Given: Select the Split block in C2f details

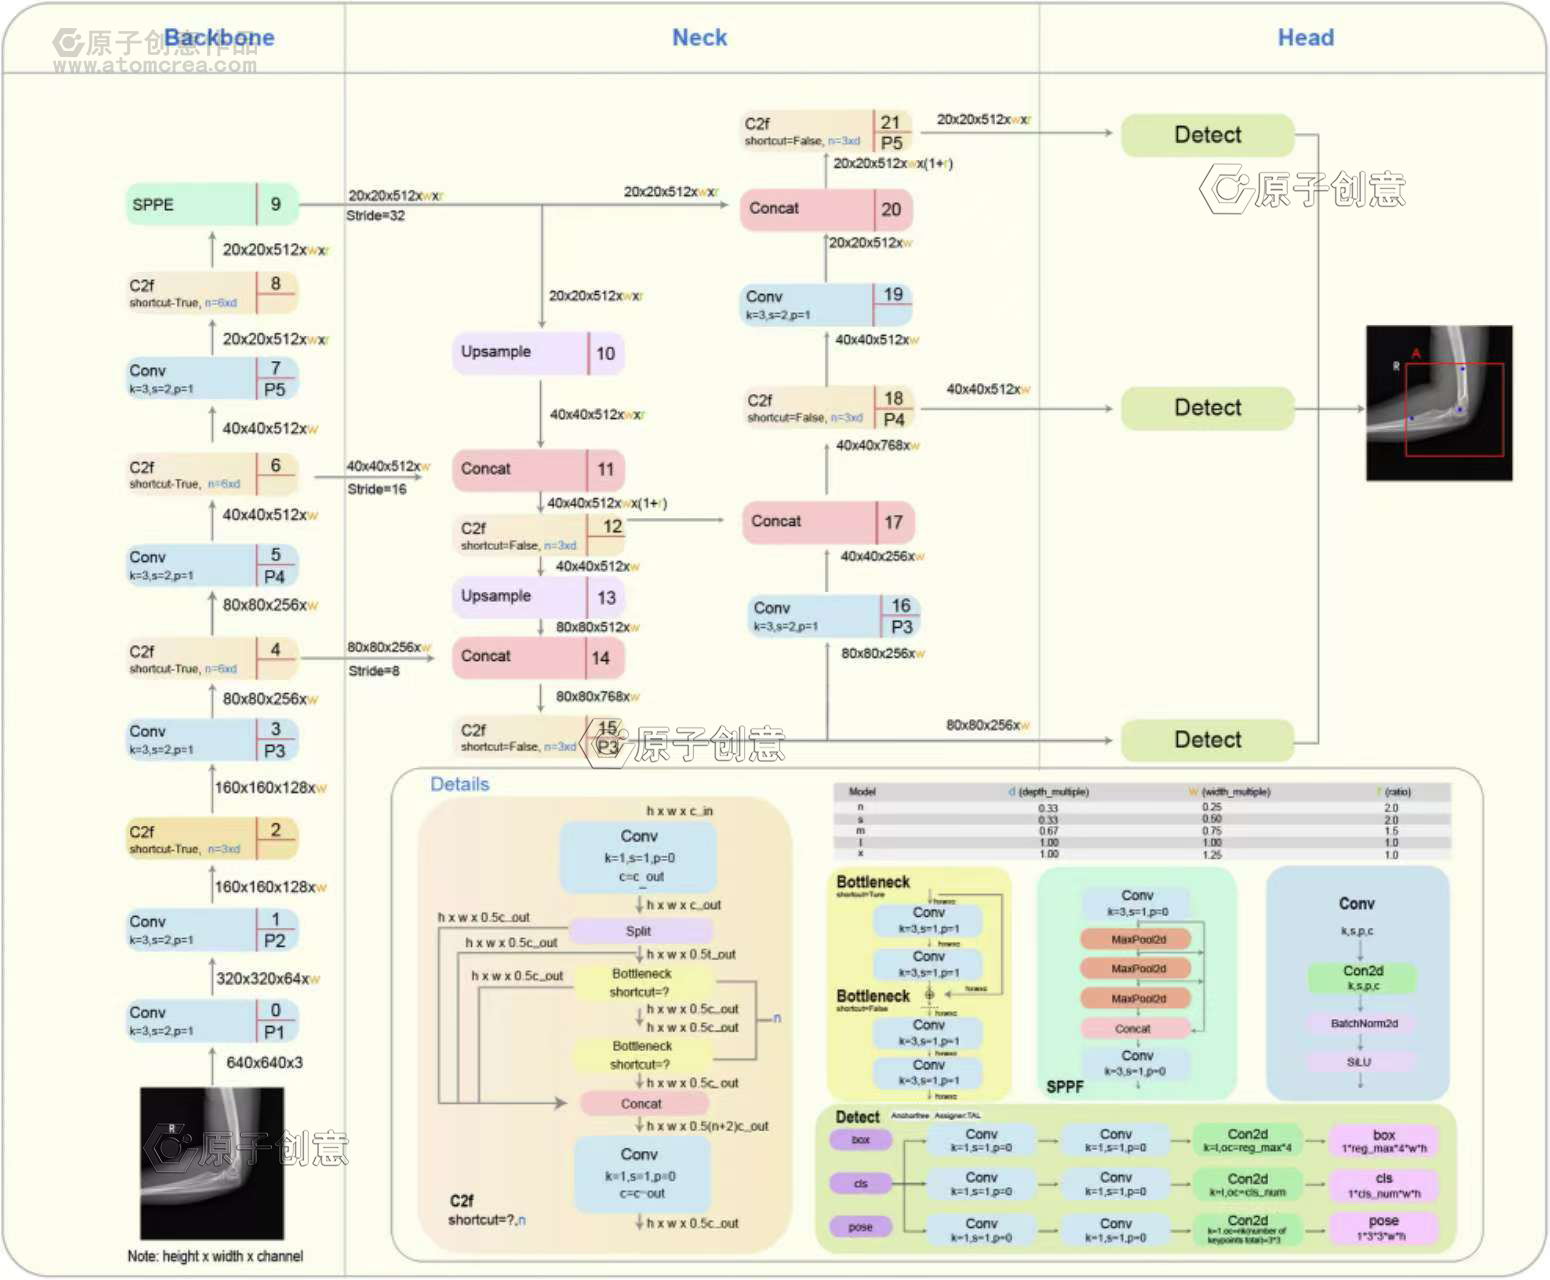Looking at the screenshot, I should [639, 931].
